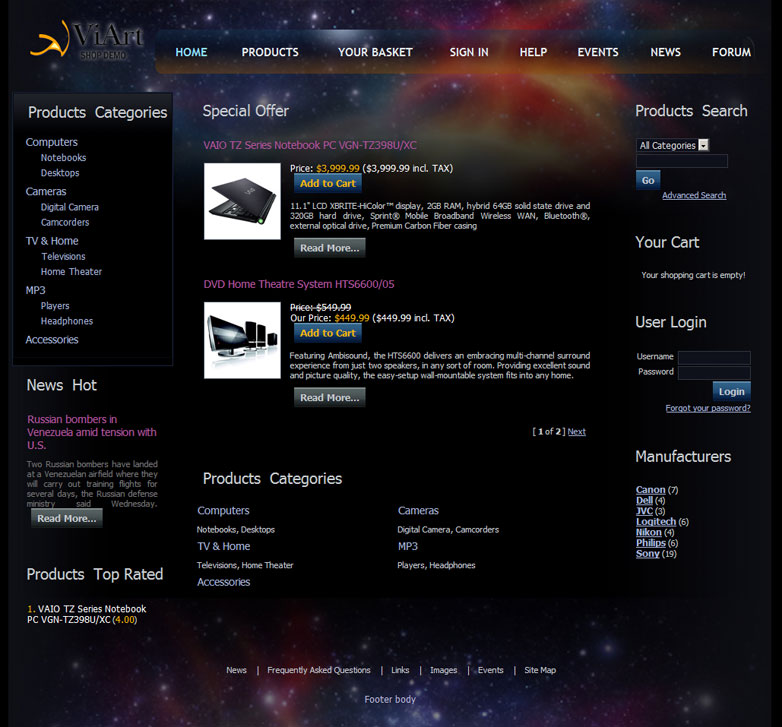Open Players subcategory in sidebar
The width and height of the screenshot is (782, 727).
55,306
